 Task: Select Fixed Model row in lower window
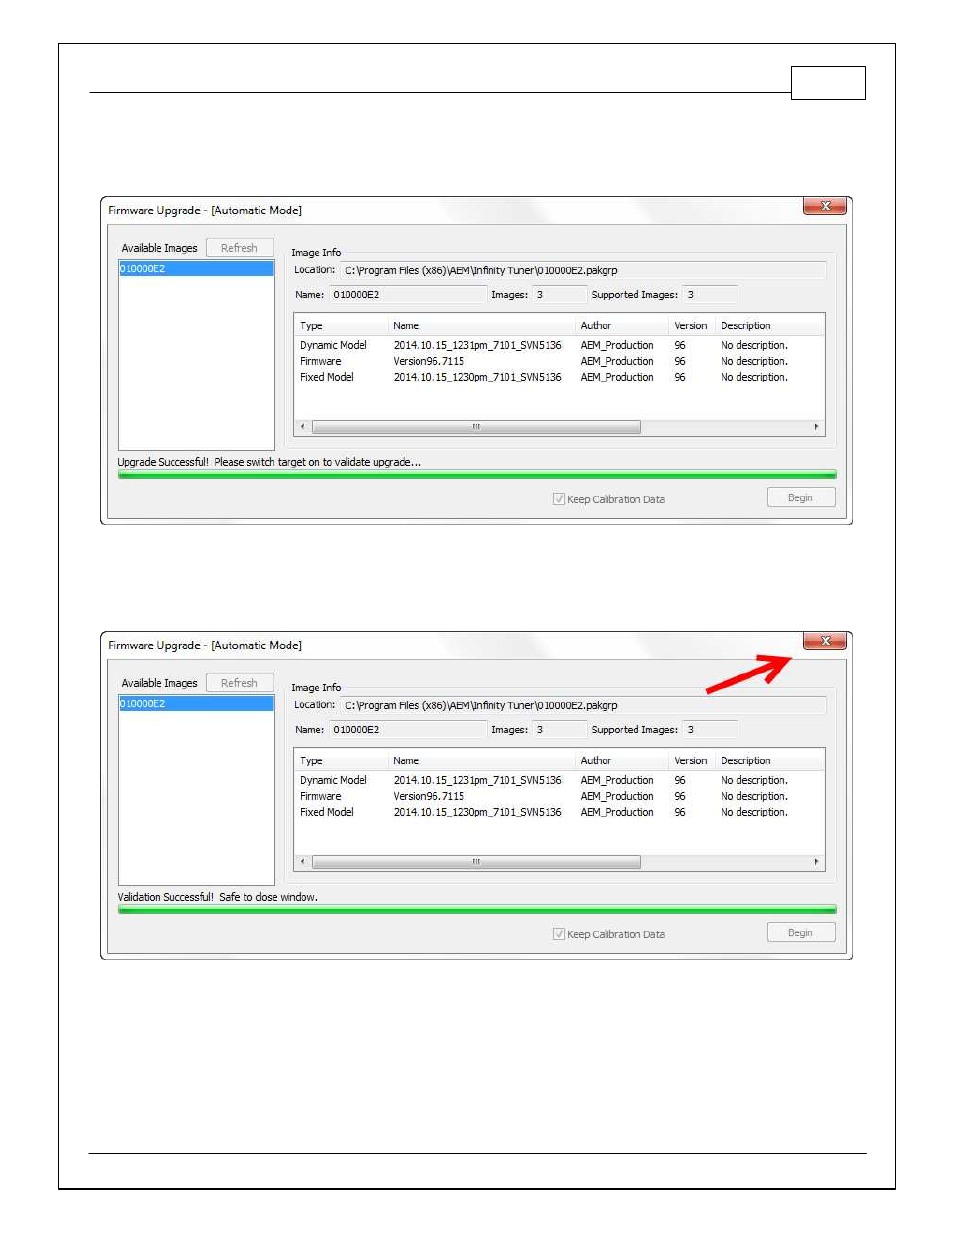point(559,813)
